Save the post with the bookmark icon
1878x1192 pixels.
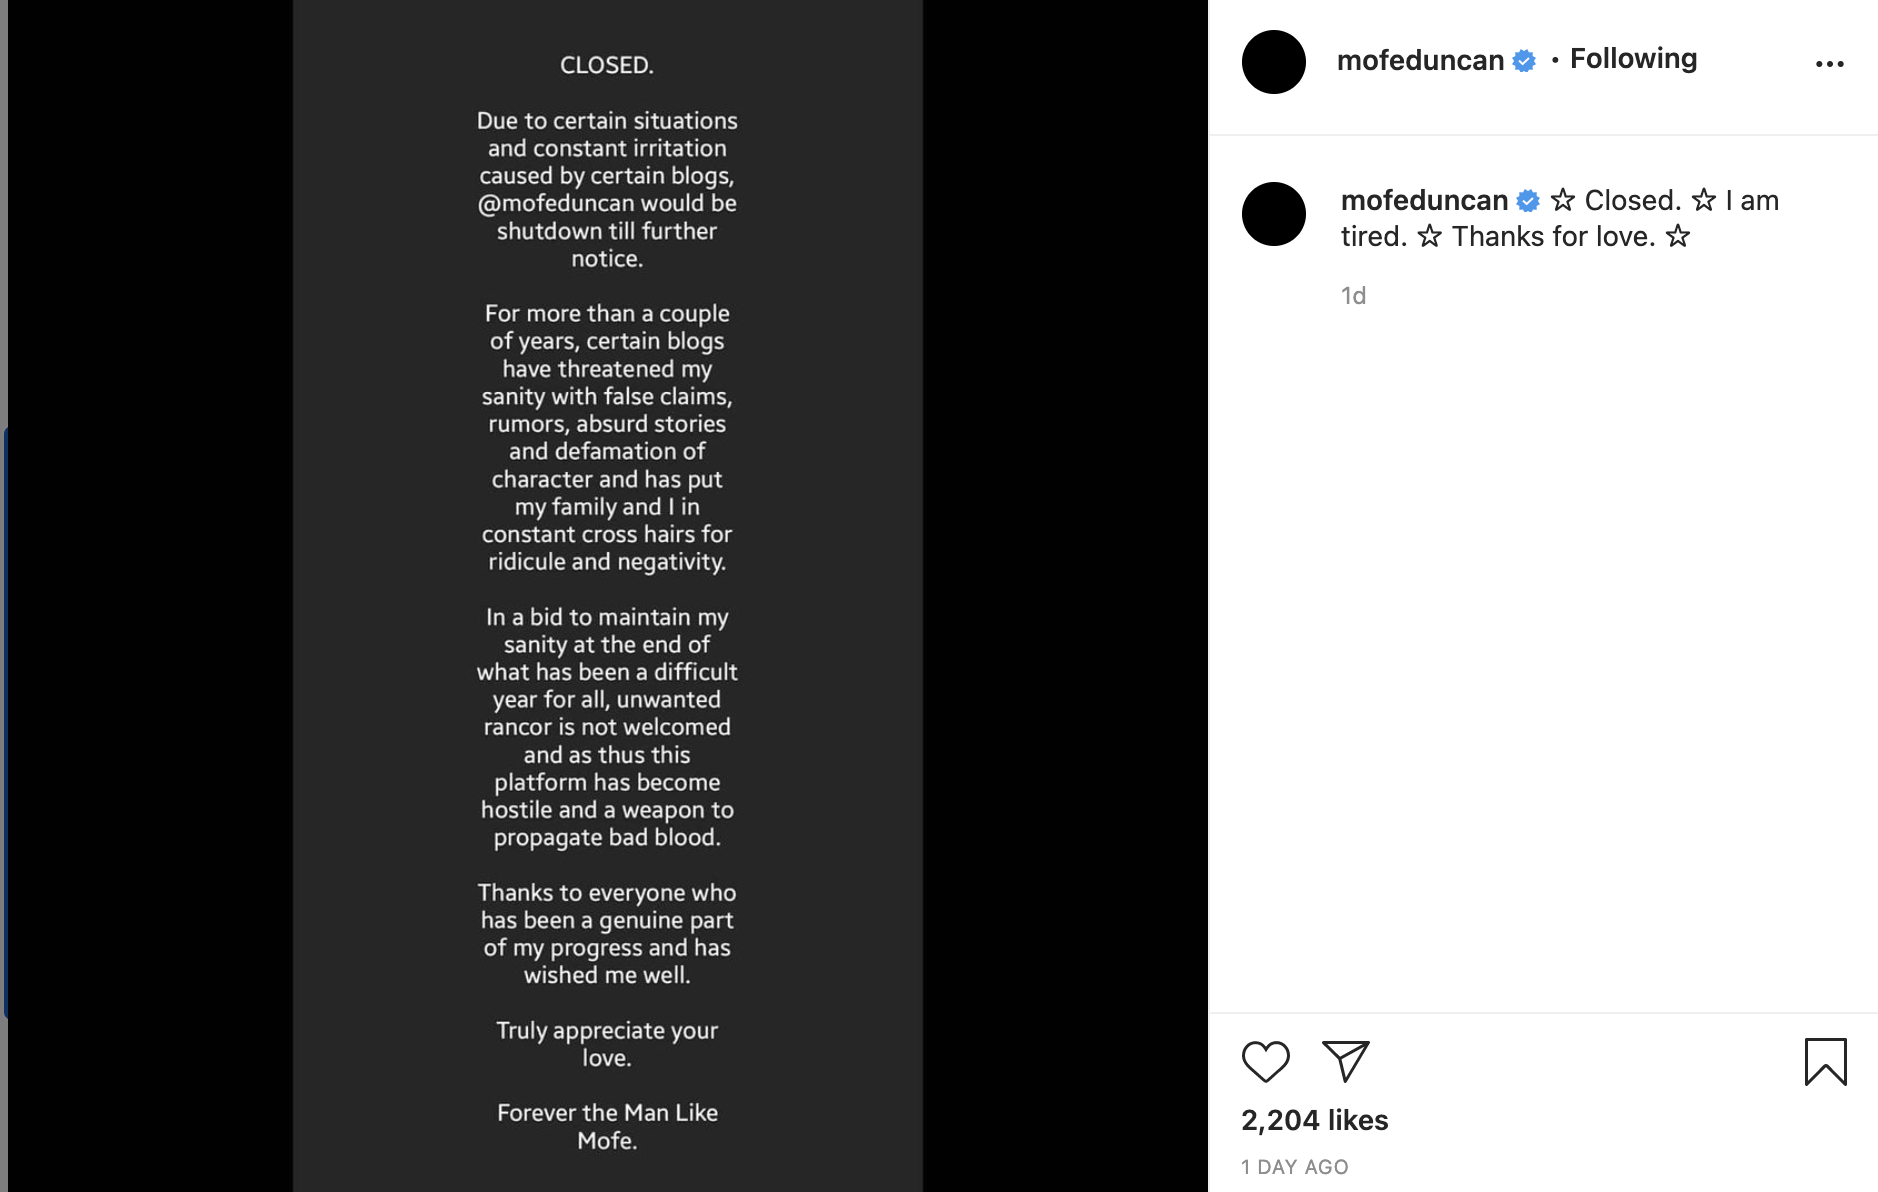click(1825, 1062)
